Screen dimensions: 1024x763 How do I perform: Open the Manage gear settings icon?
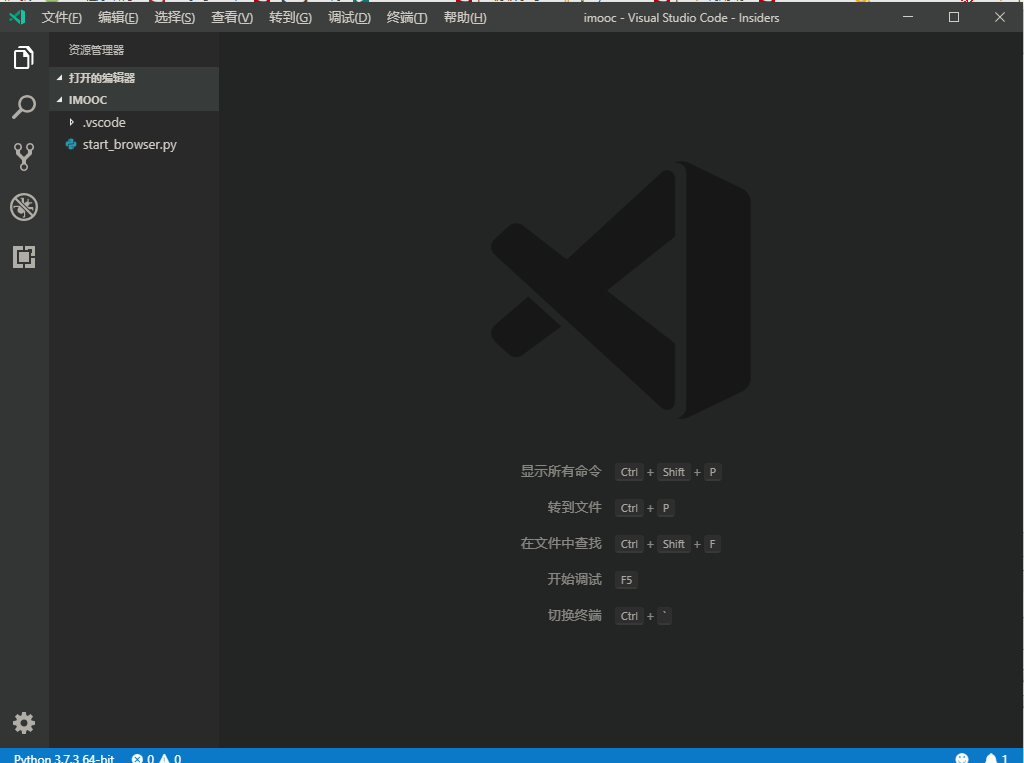click(24, 723)
